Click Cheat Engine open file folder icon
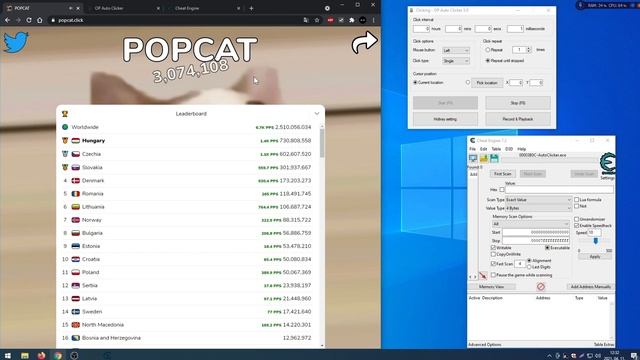Image resolution: width=640 pixels, height=360 pixels. [x=484, y=158]
